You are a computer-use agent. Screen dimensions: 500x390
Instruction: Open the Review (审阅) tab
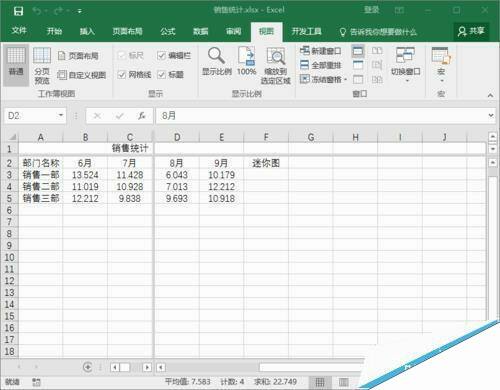(x=233, y=31)
